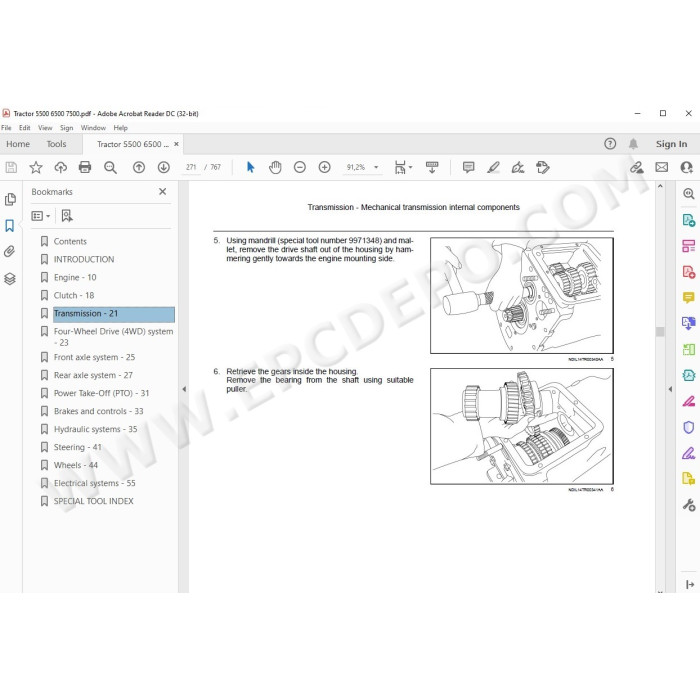The height and width of the screenshot is (700, 700).
Task: Open More Tools wrench icon
Action: tap(688, 505)
